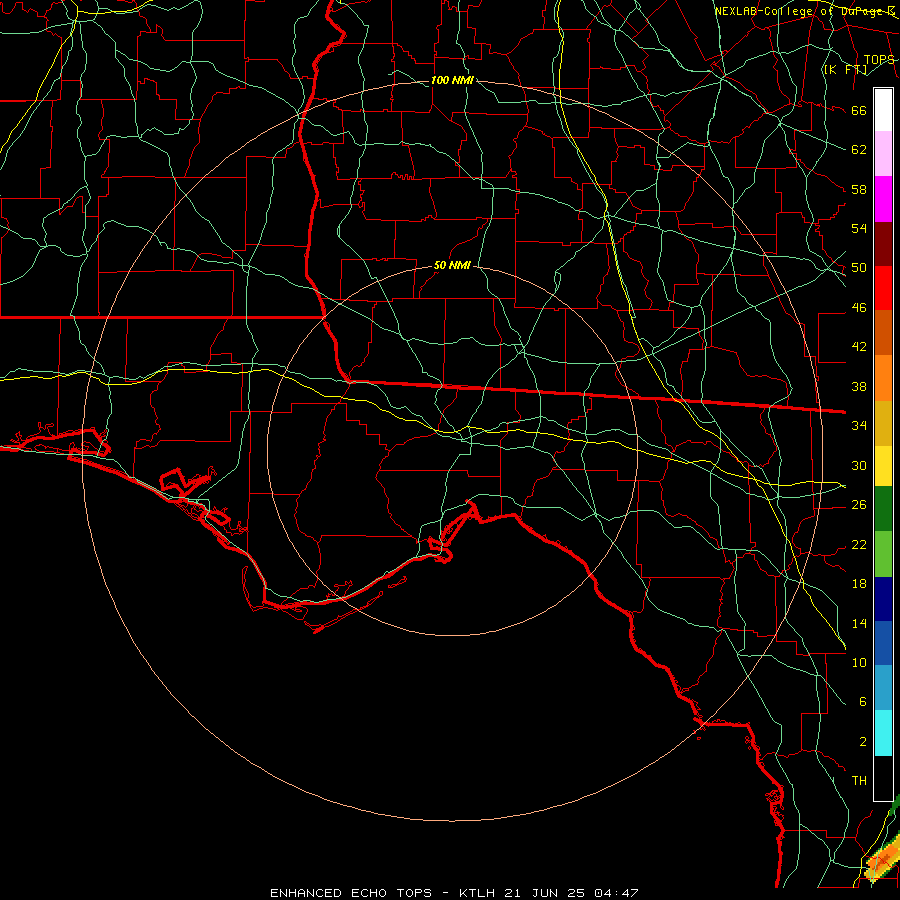The height and width of the screenshot is (900, 900).
Task: Pick the magenta 58 legend swatch
Action: 883,199
